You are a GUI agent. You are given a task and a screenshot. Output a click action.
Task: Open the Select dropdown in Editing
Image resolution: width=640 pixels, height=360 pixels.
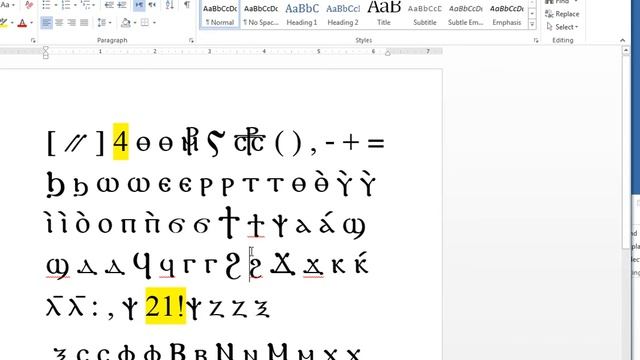562,27
